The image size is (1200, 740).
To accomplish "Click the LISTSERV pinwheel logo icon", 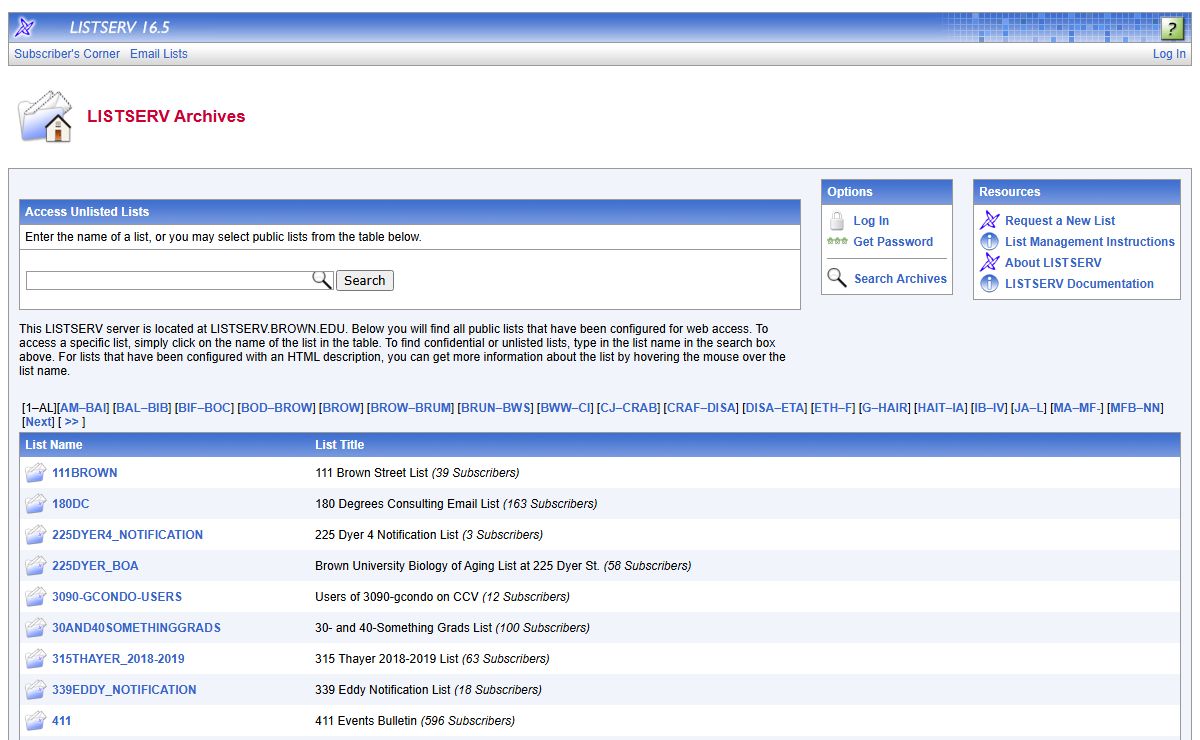I will point(25,27).
